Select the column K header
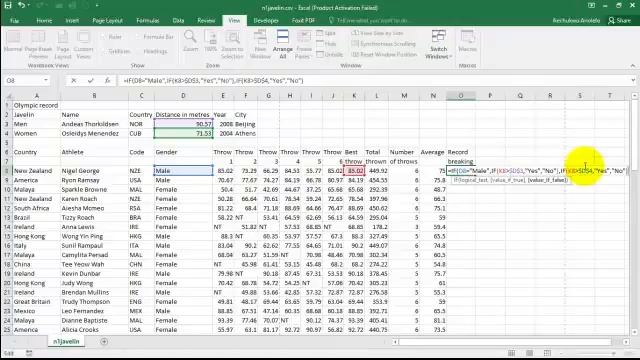This screenshot has height=360, width=640. point(354,96)
